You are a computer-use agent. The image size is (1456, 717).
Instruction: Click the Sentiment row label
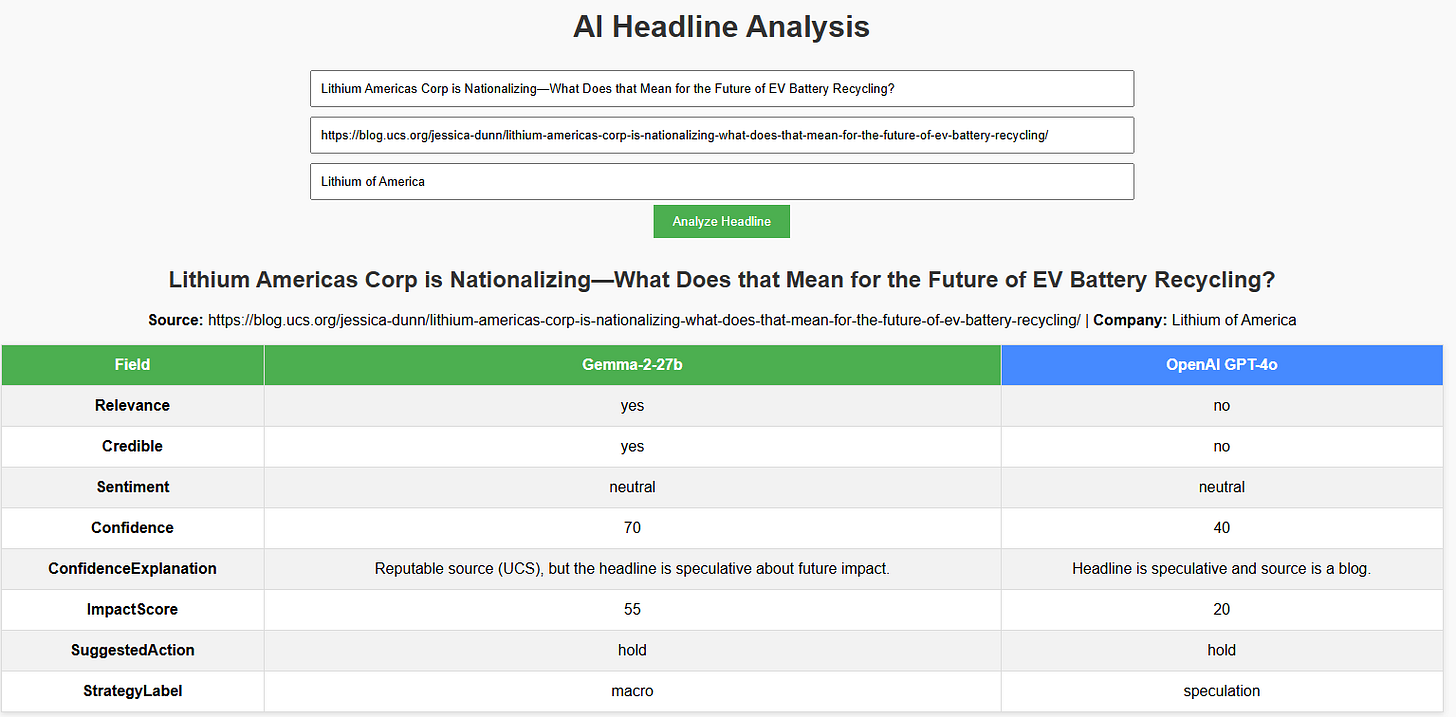tap(132, 487)
